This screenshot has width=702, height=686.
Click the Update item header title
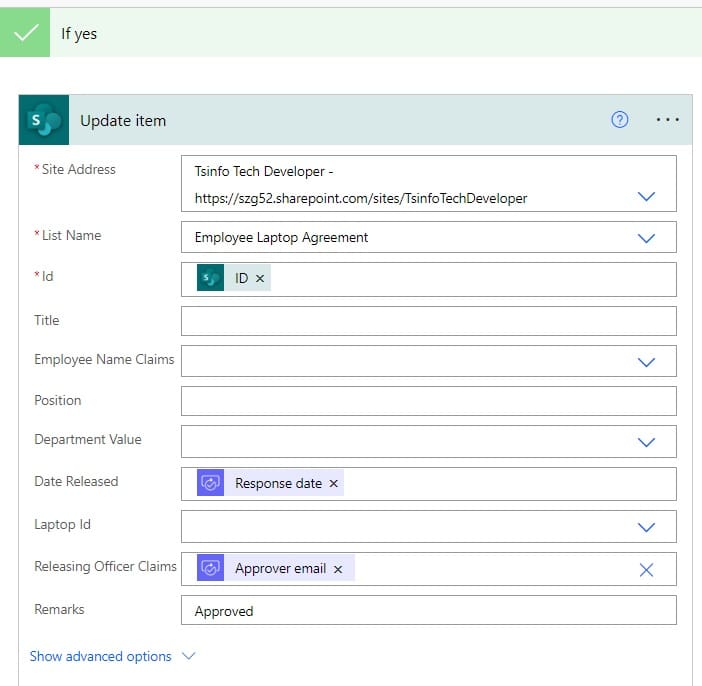(123, 120)
